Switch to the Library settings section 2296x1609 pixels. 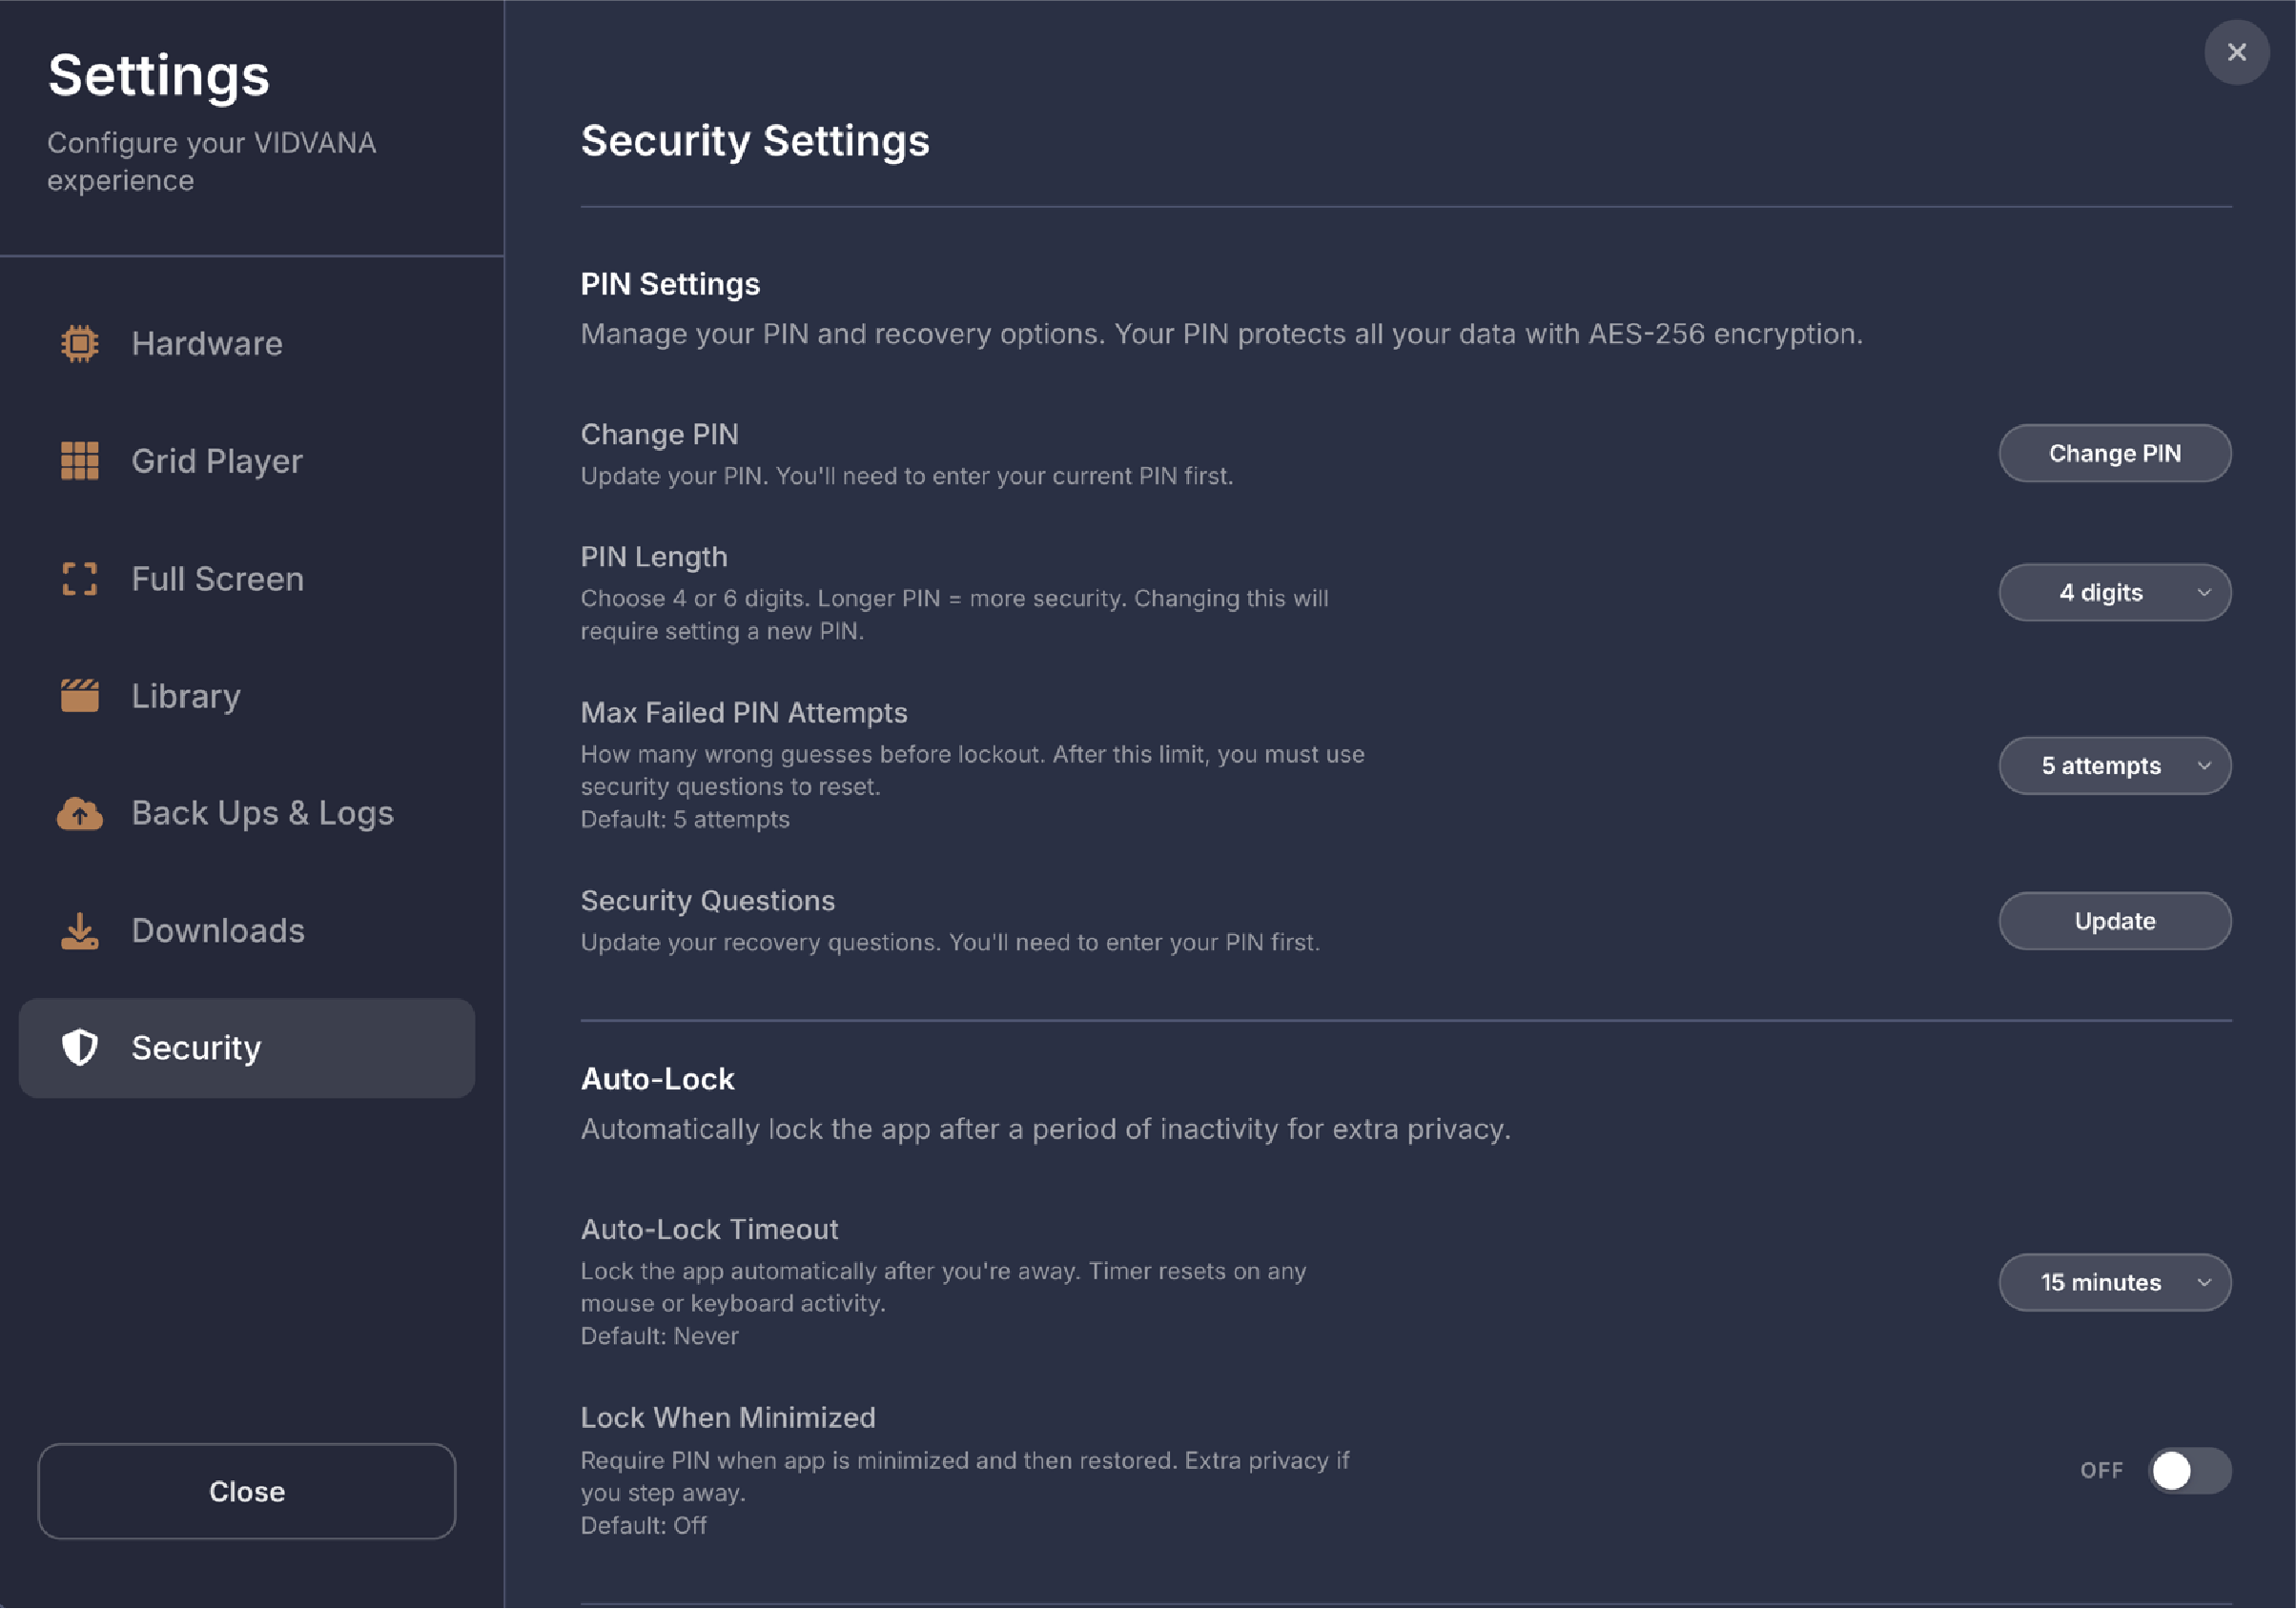pos(186,696)
